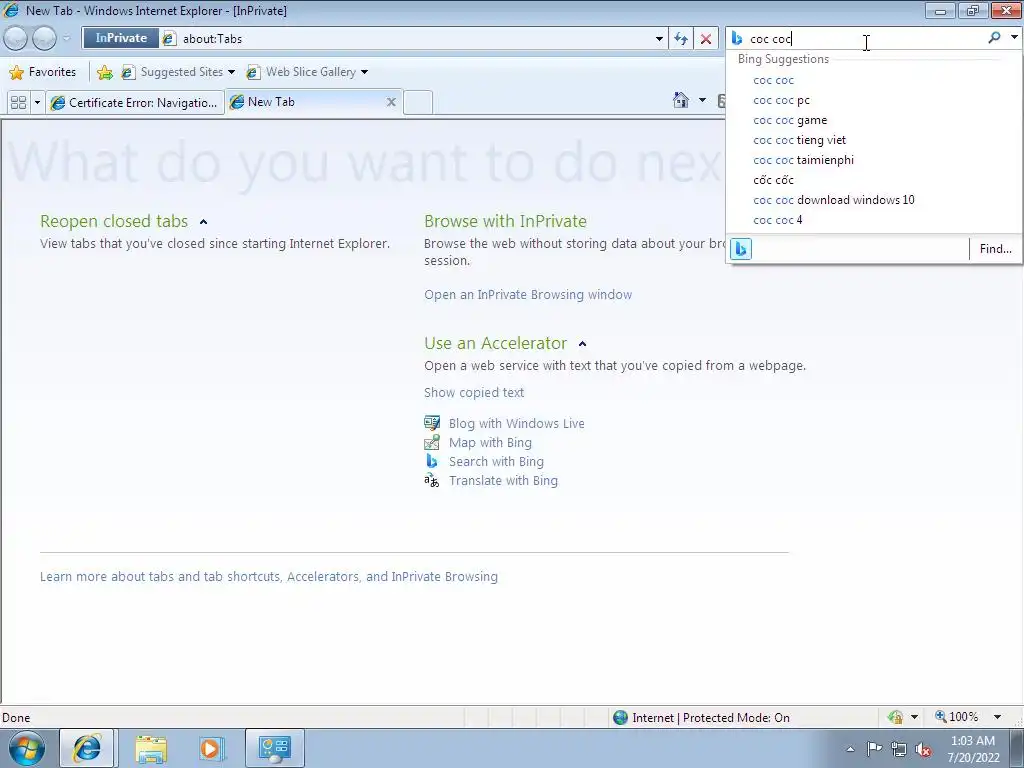1024x768 pixels.
Task: Click the muted volume tray icon
Action: pyautogui.click(x=923, y=750)
